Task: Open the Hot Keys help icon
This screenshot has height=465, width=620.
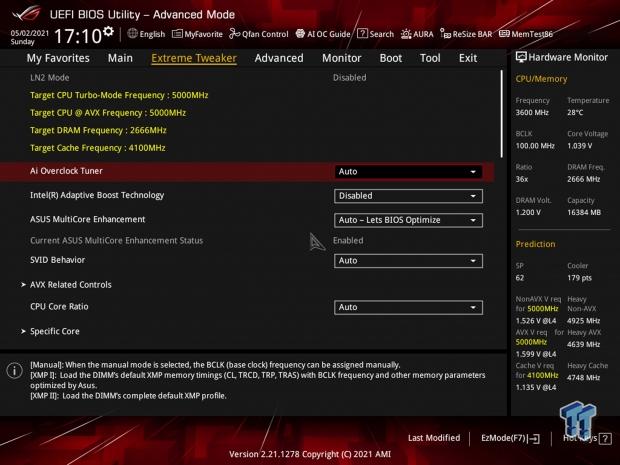Action: 605,439
